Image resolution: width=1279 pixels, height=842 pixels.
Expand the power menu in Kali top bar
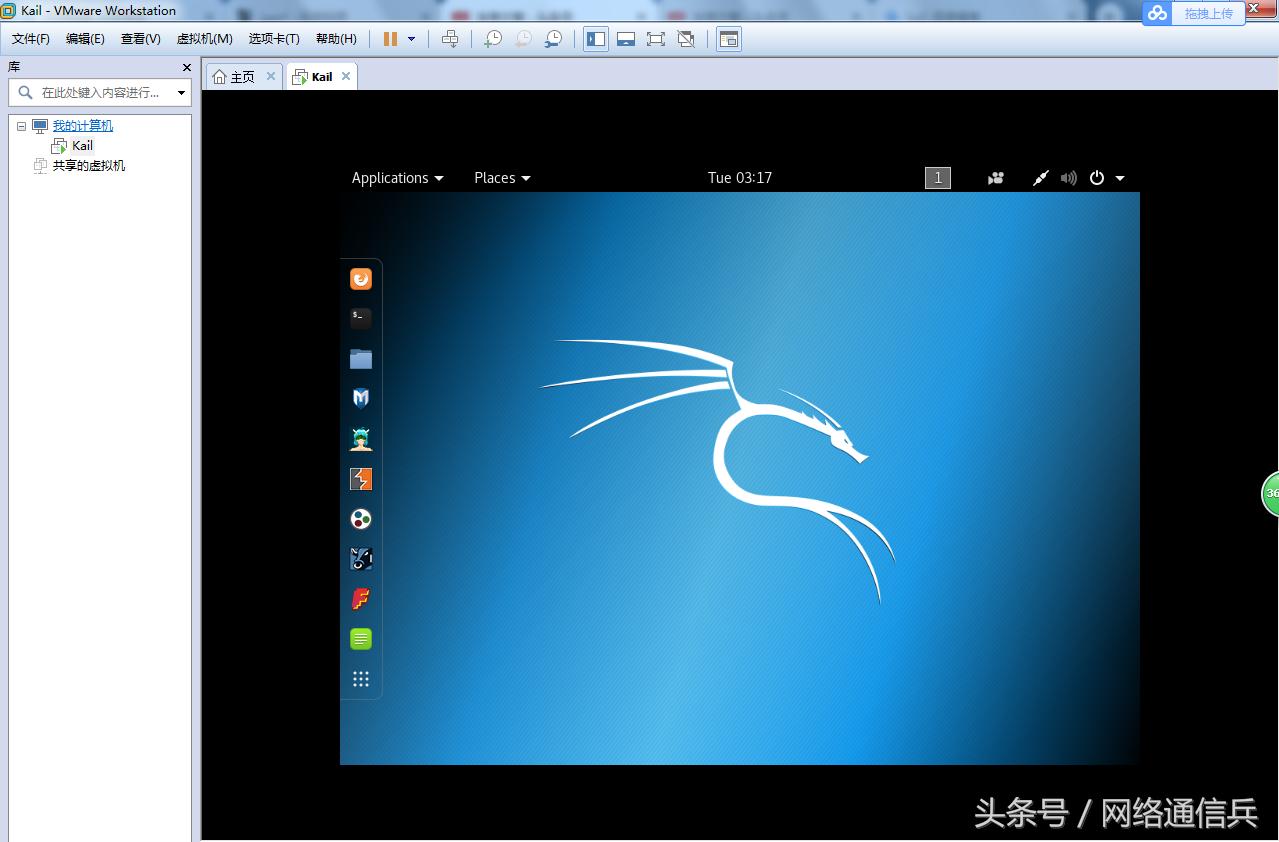[x=1119, y=178]
